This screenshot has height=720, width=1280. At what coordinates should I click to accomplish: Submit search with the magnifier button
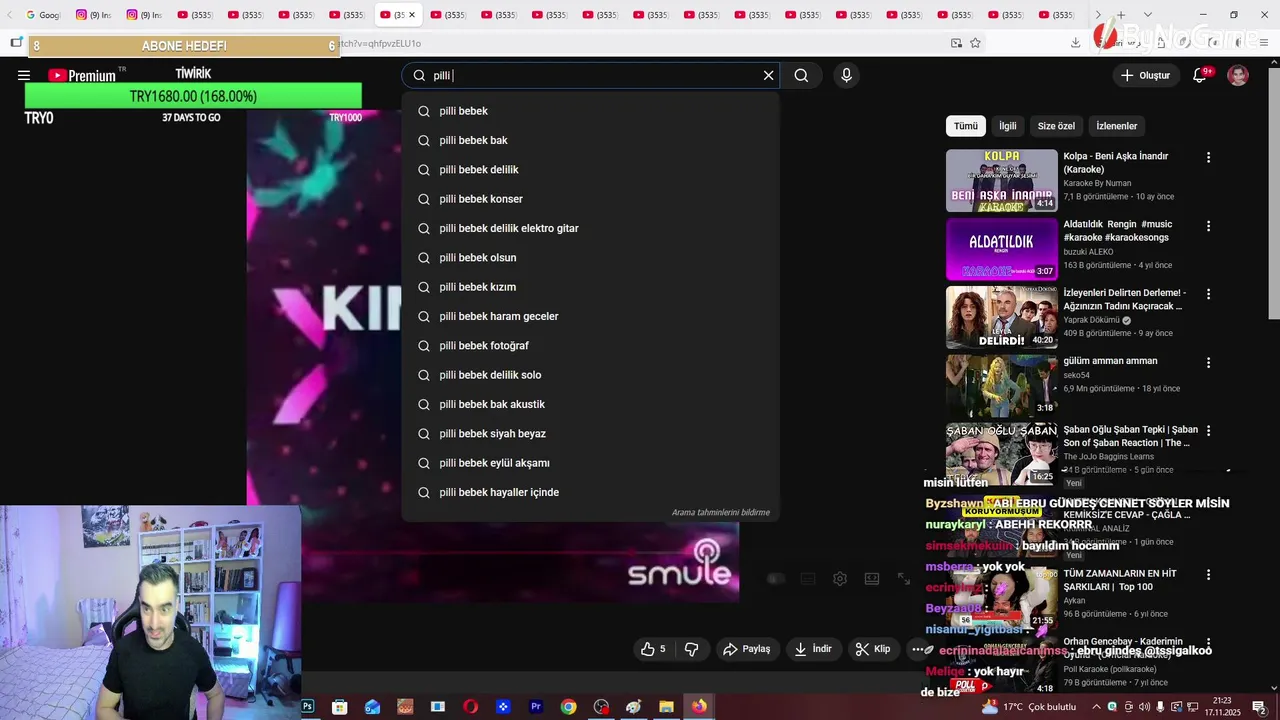click(801, 75)
